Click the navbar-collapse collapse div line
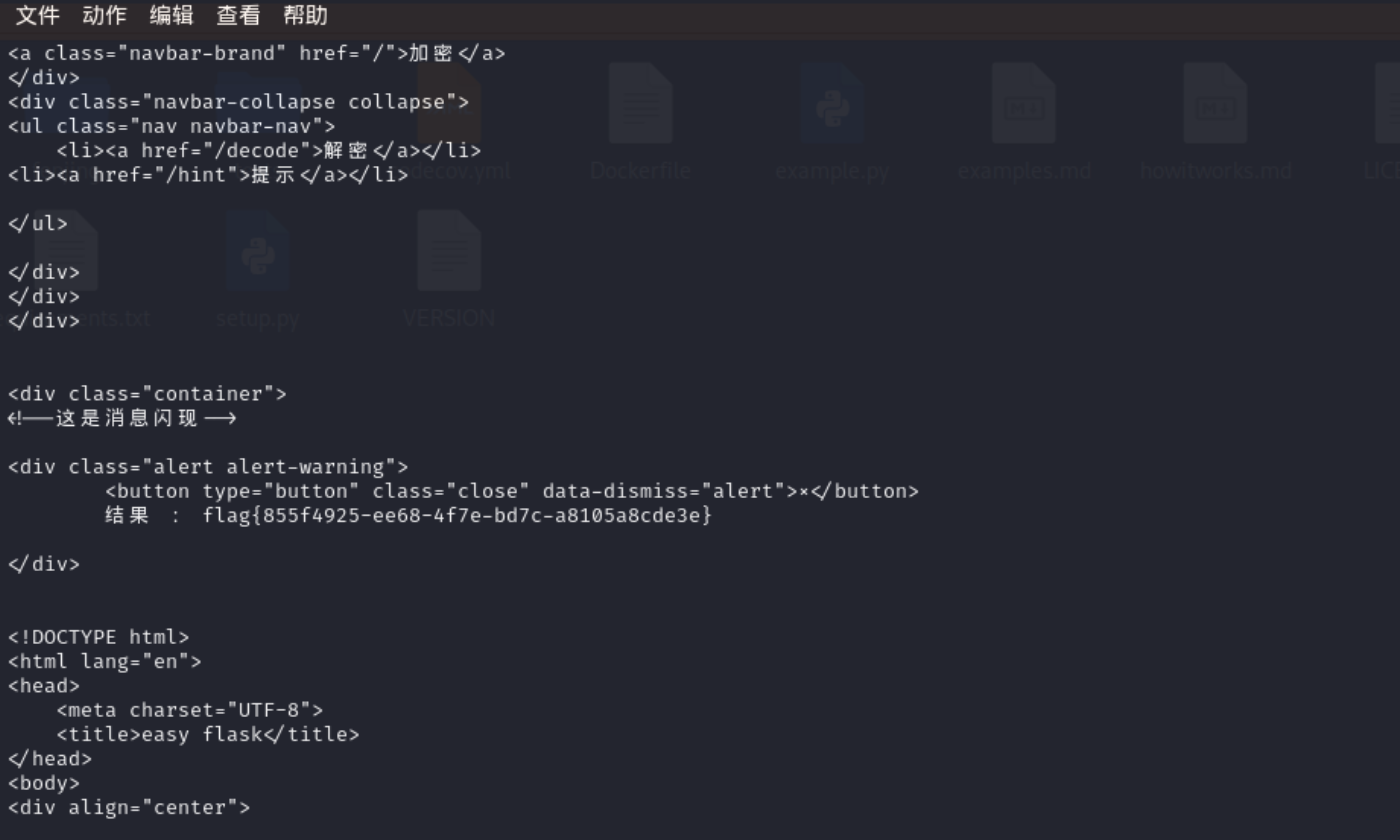 click(238, 102)
